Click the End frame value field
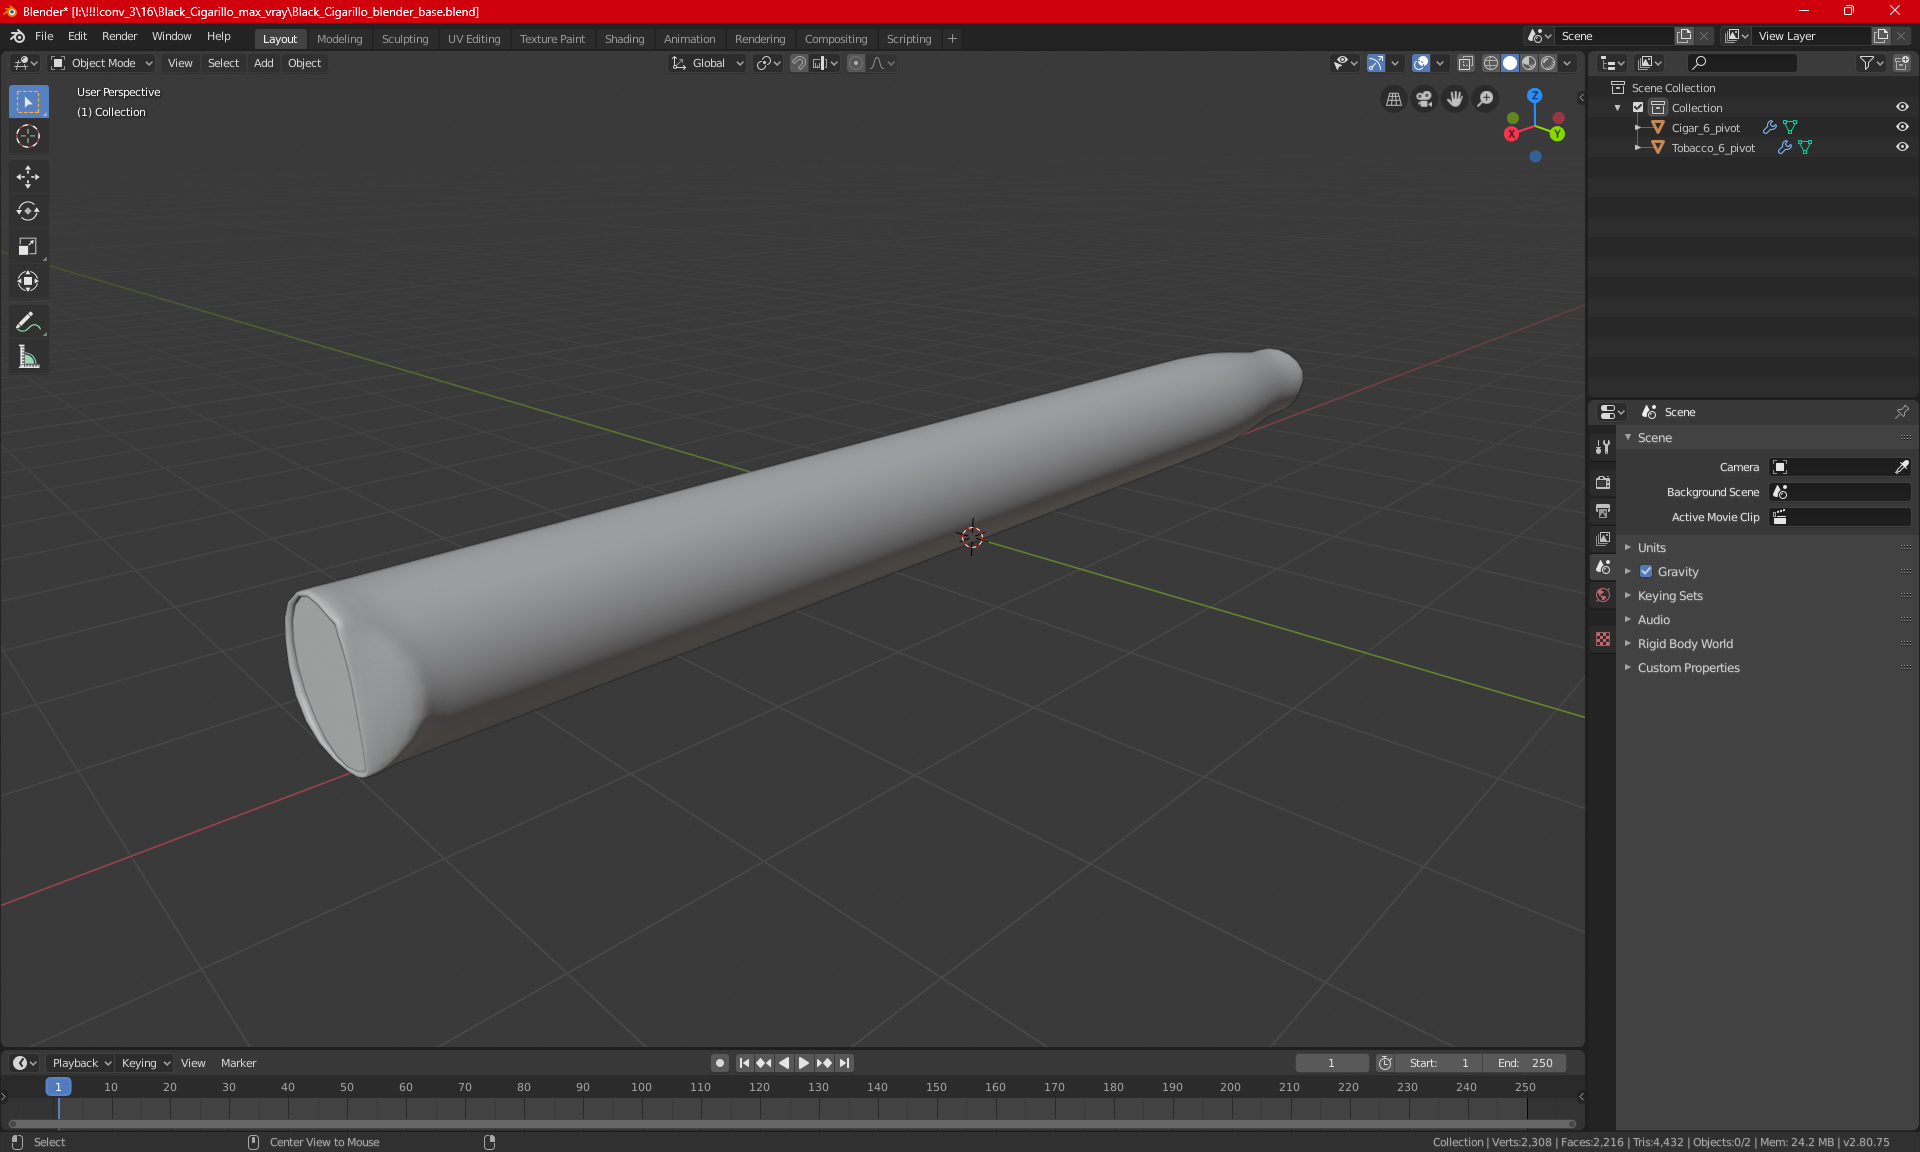Viewport: 1920px width, 1152px height. [1525, 1063]
